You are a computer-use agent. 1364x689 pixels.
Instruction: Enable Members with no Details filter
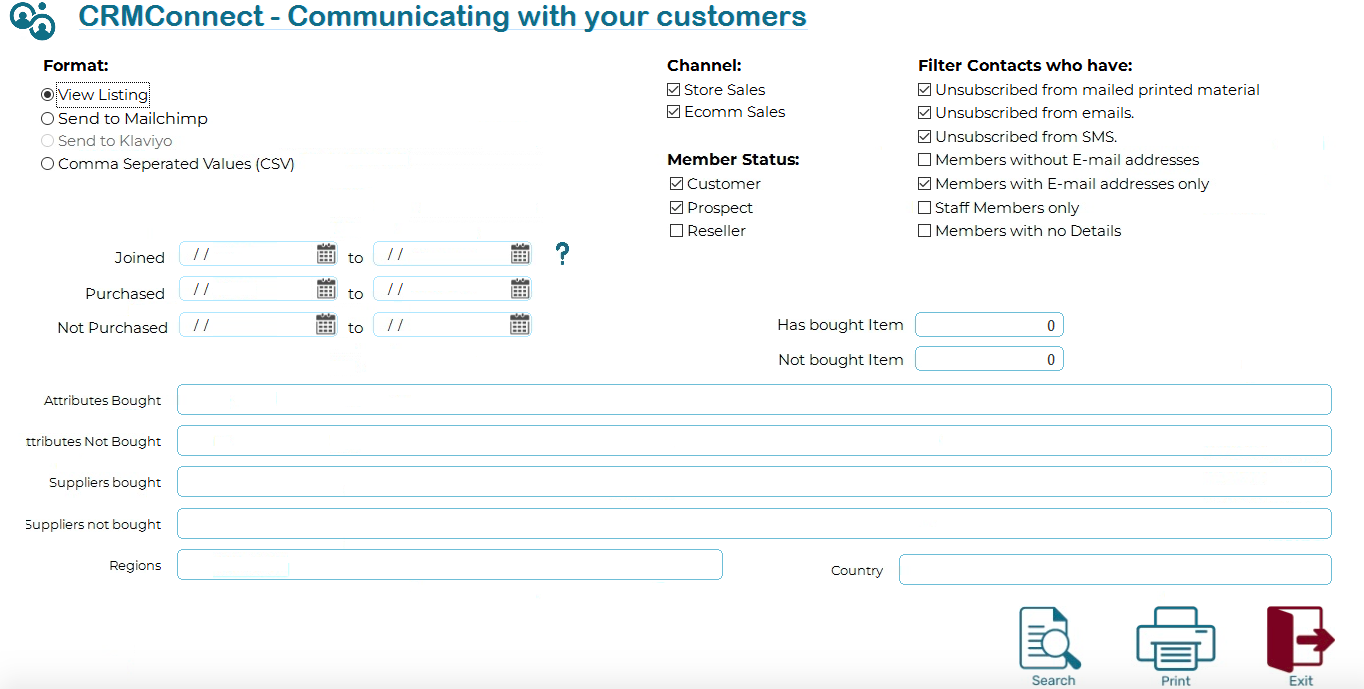[925, 231]
